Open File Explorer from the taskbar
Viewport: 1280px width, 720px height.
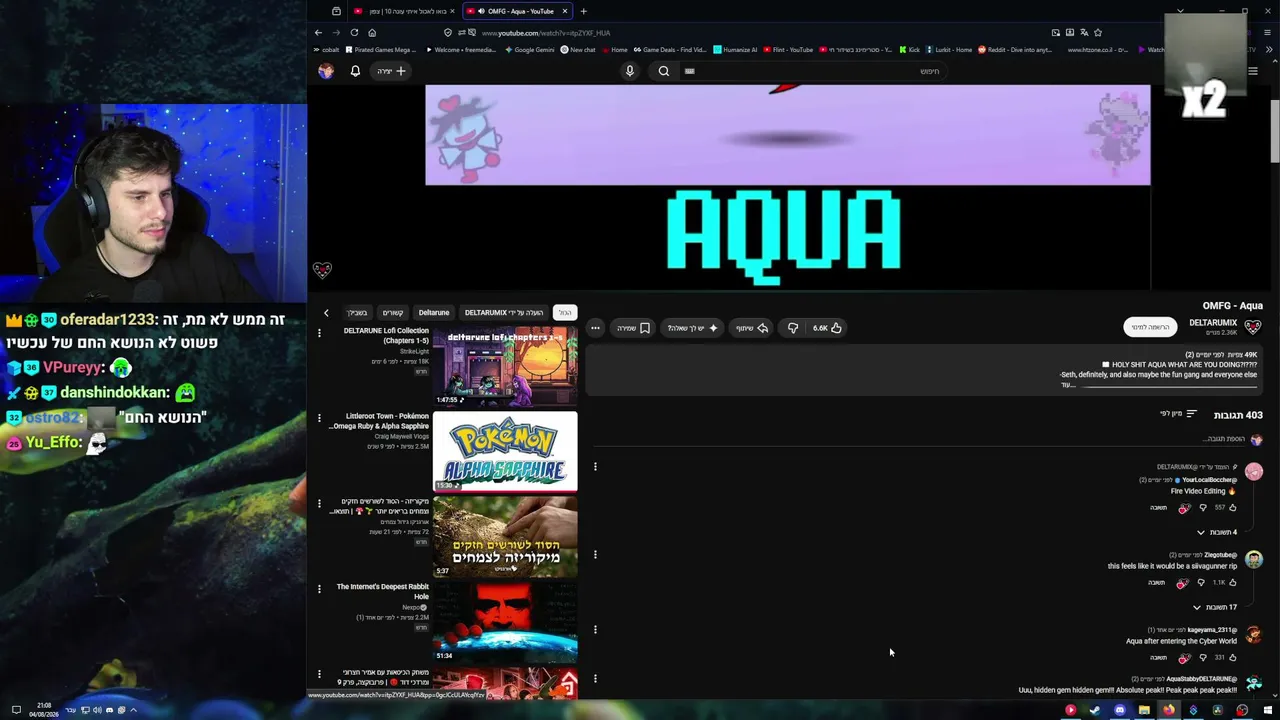(x=1144, y=710)
